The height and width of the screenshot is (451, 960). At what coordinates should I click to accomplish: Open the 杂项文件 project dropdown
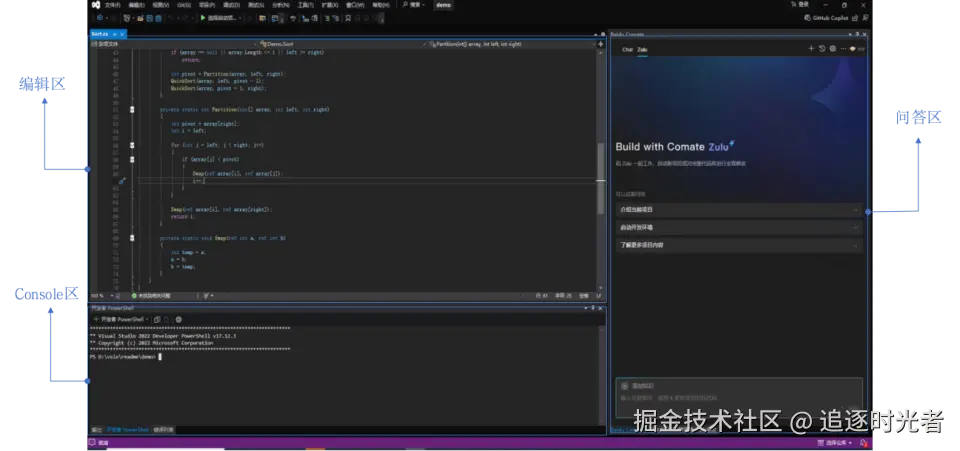[173, 44]
